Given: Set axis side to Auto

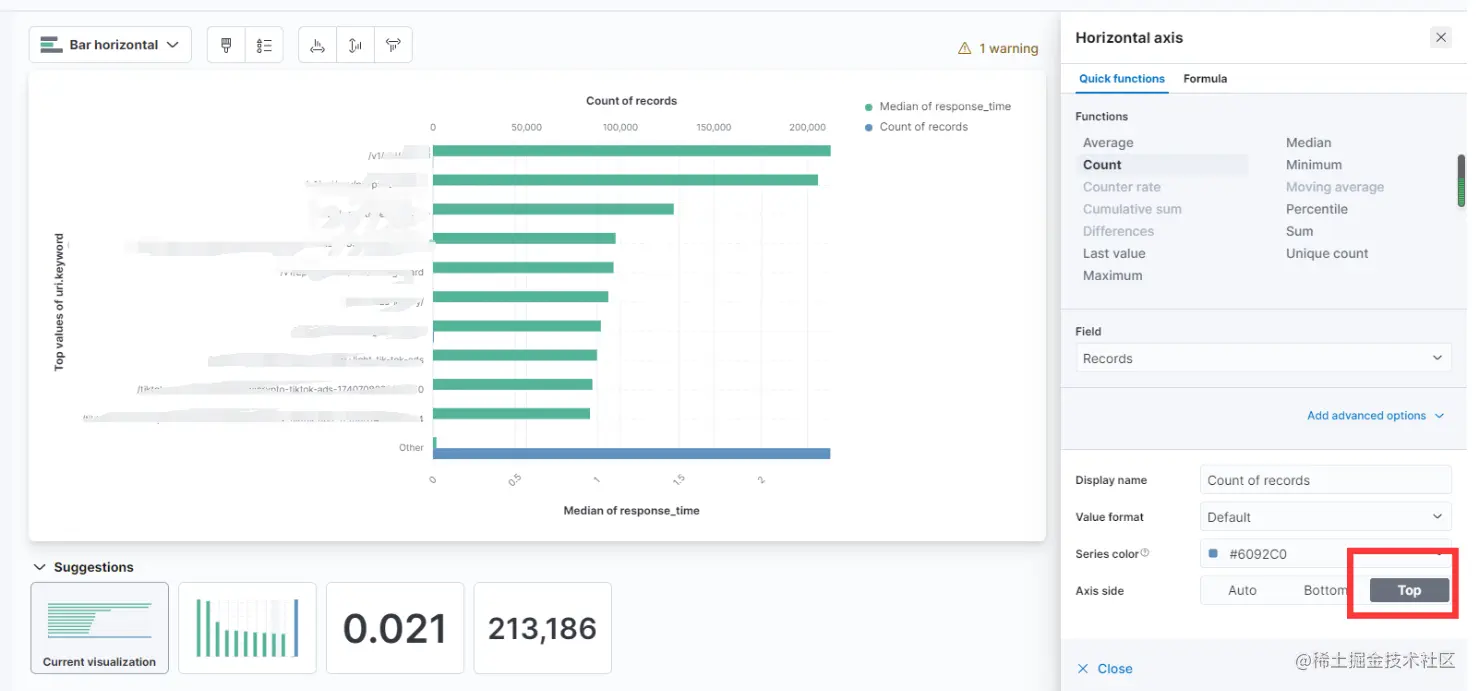Looking at the screenshot, I should click(1242, 591).
